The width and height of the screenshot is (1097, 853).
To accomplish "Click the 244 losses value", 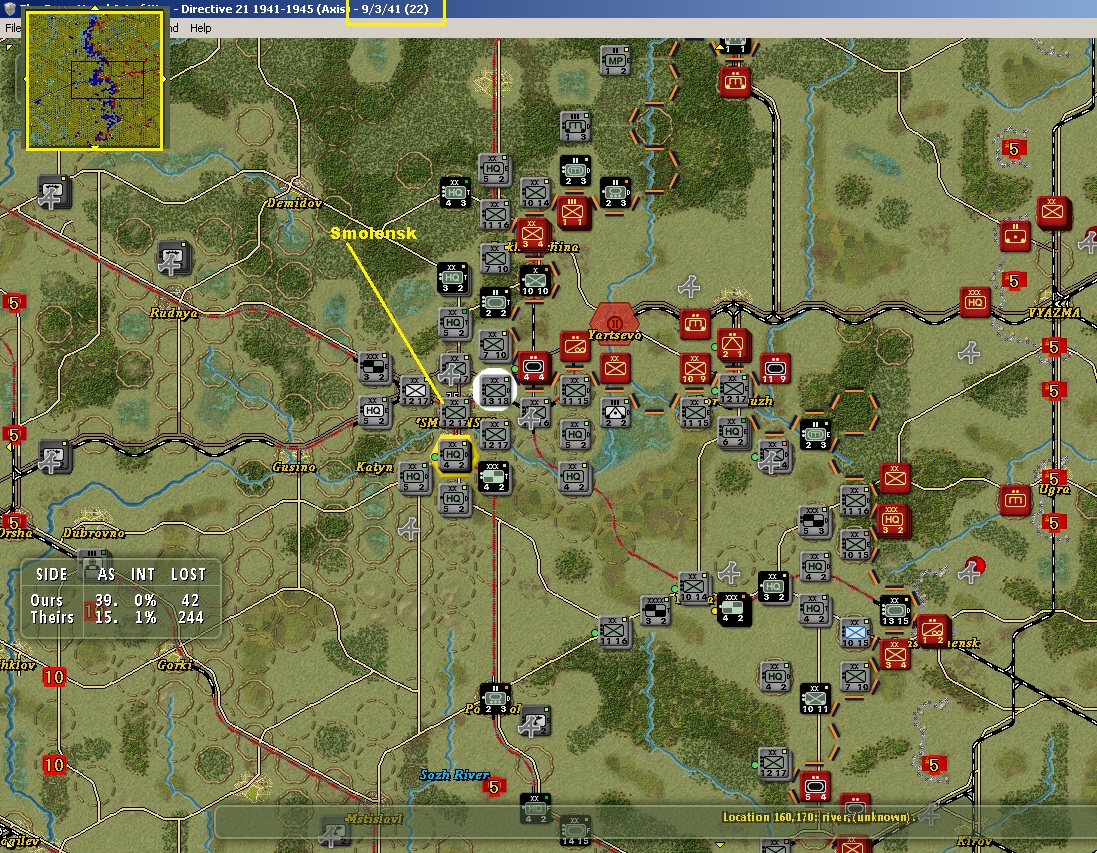I will point(190,618).
